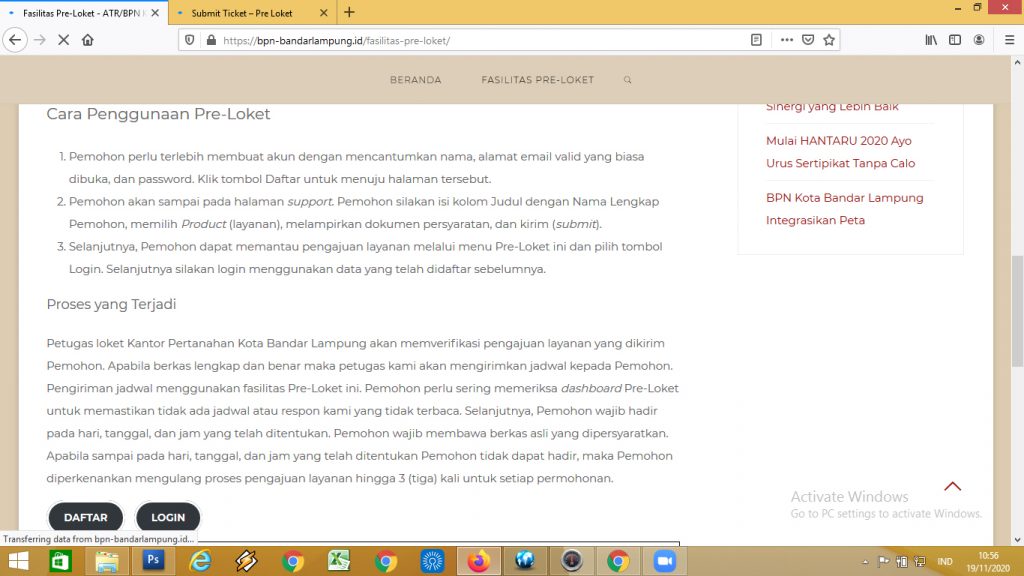Stop loading the current page

click(63, 40)
